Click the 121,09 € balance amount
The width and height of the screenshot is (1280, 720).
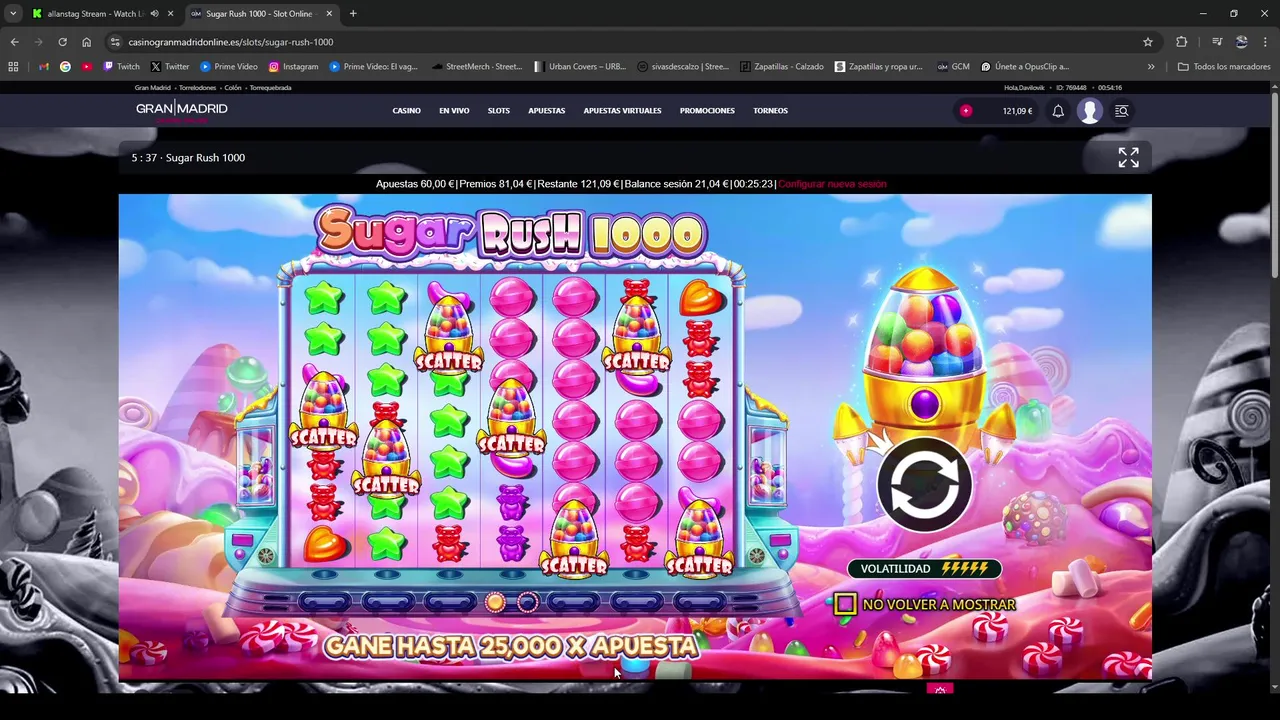click(x=1017, y=111)
